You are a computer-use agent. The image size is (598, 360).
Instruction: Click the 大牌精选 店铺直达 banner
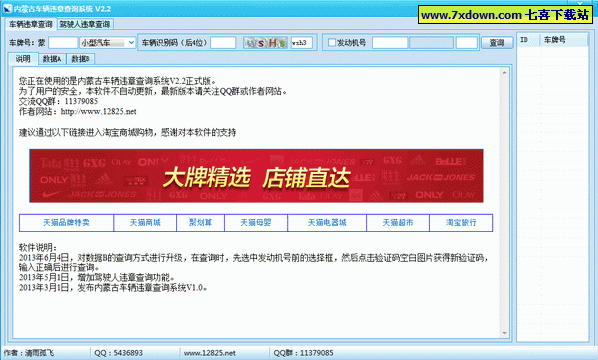tap(256, 176)
